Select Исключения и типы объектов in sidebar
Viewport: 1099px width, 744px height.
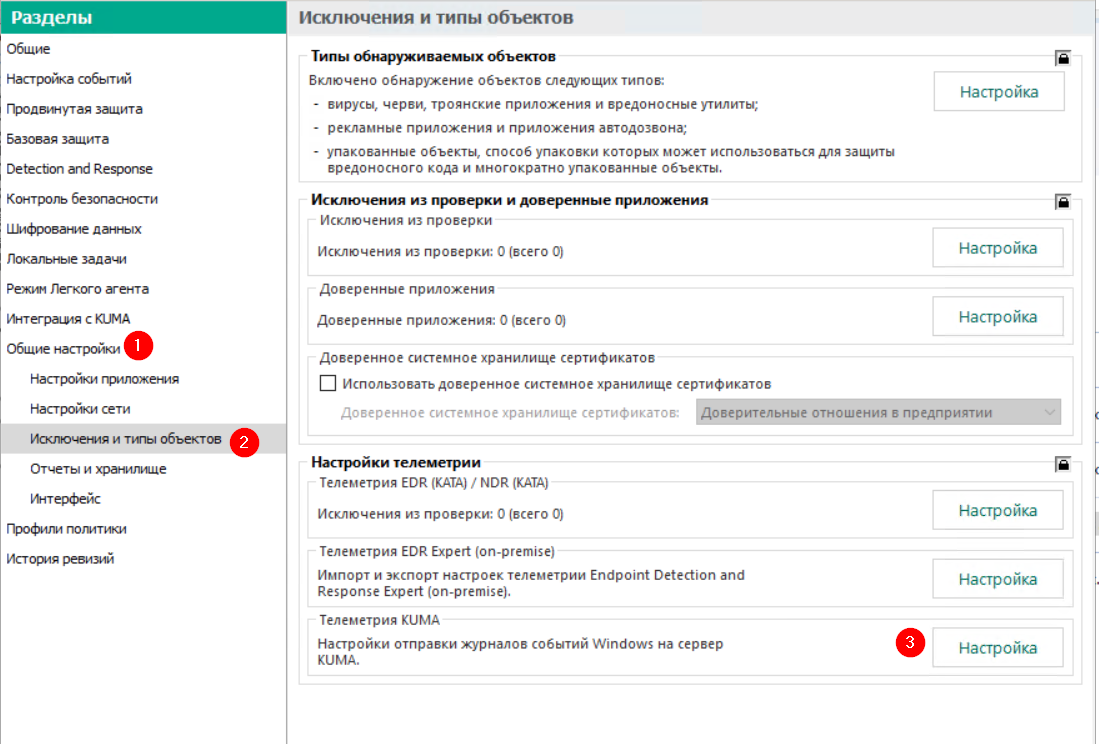pos(125,439)
